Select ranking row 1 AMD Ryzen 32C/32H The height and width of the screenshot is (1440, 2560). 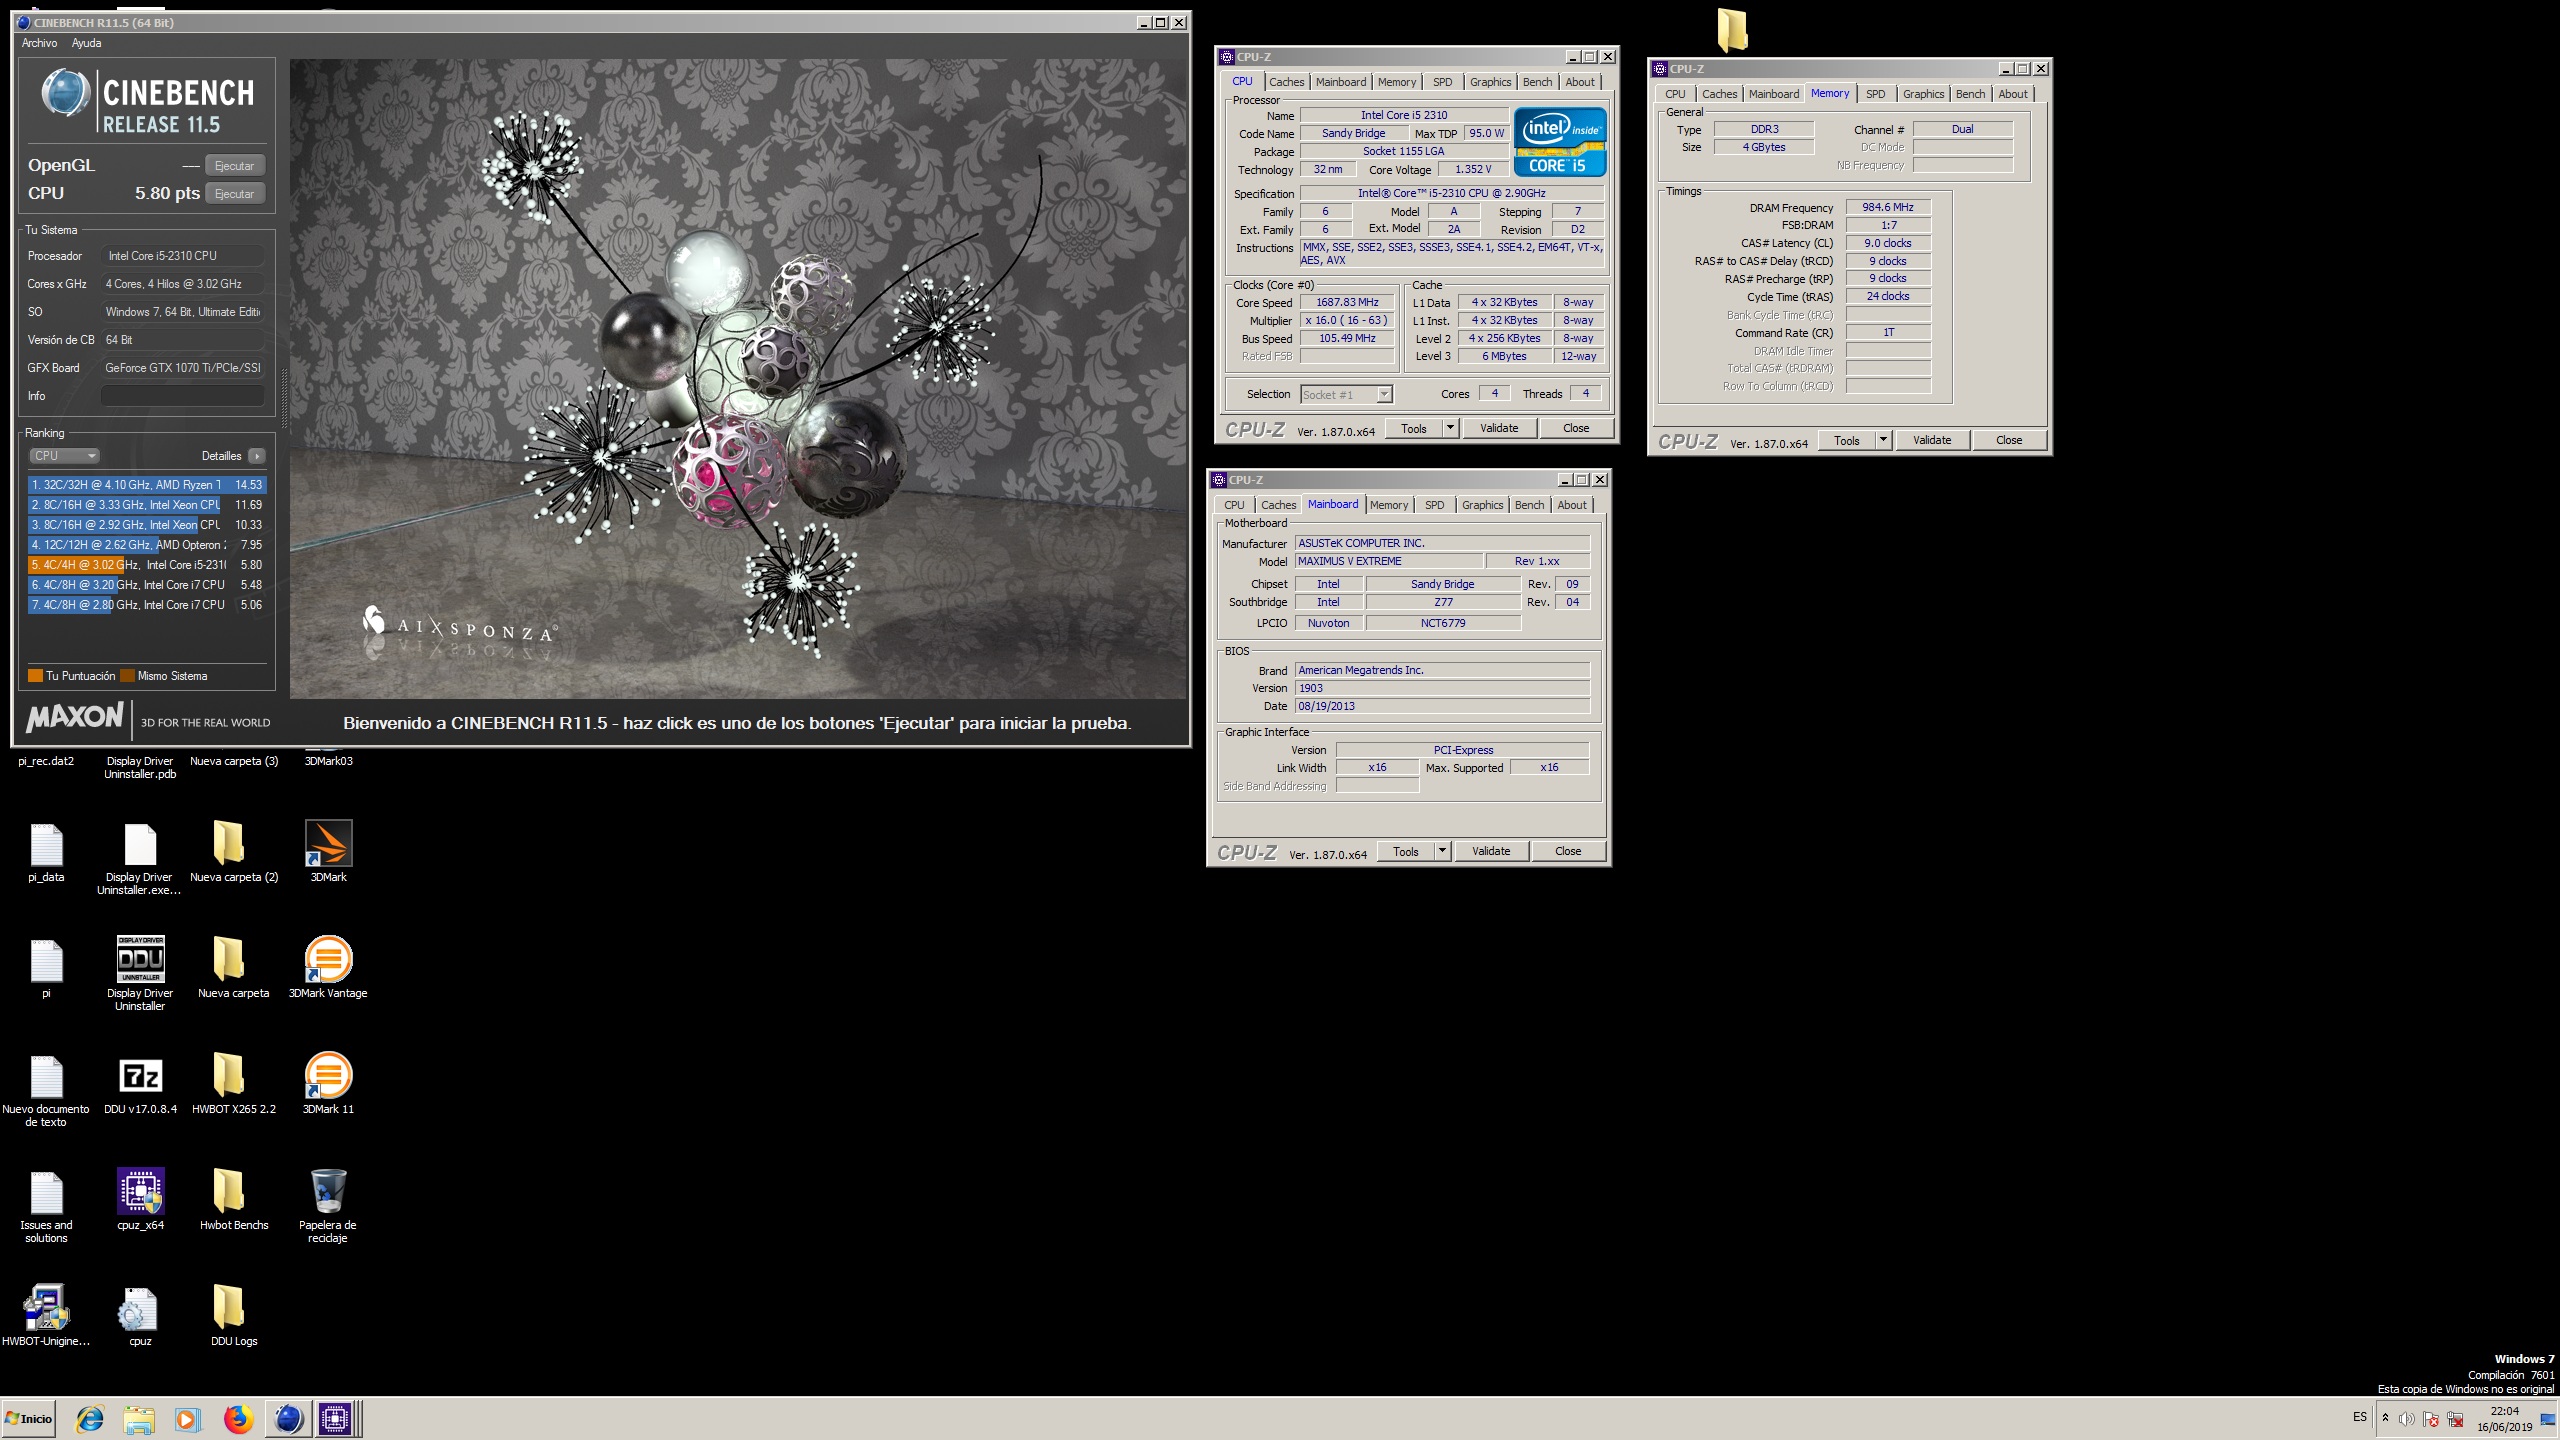[147, 485]
